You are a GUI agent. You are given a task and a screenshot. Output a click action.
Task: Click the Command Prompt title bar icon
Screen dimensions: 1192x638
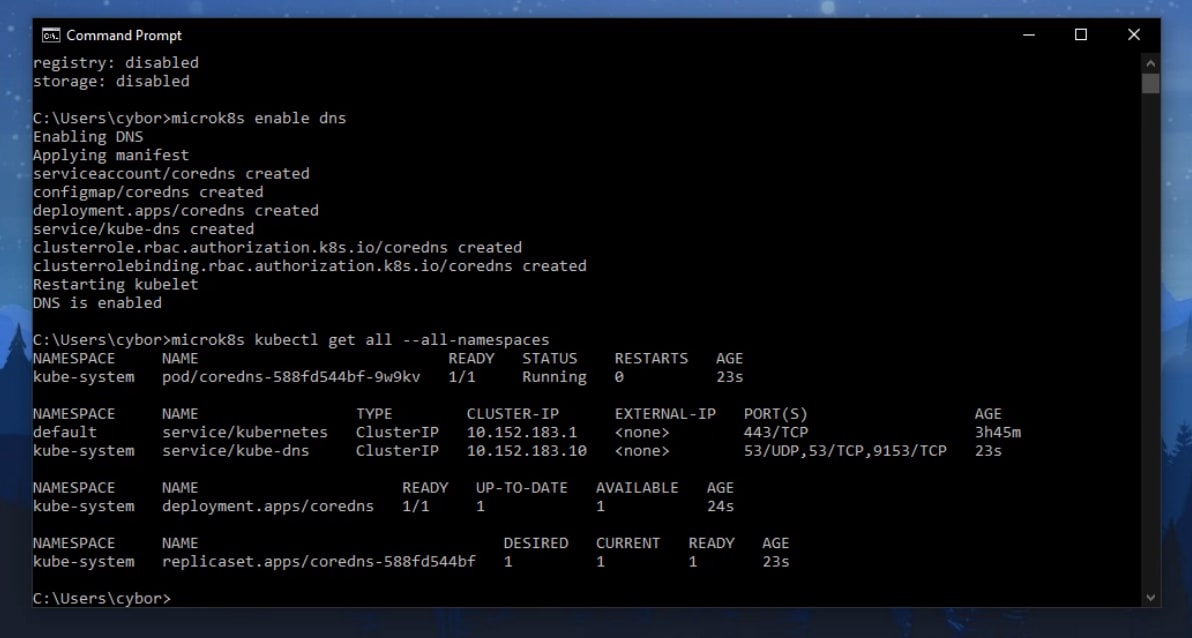[51, 35]
